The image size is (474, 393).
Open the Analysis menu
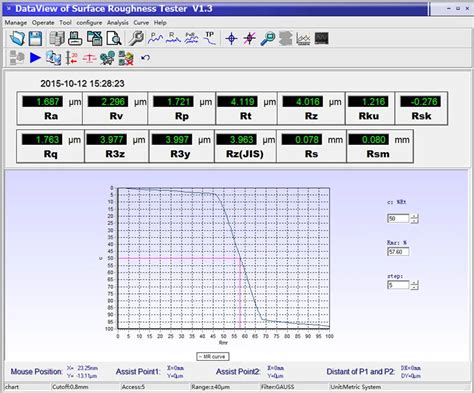(118, 23)
